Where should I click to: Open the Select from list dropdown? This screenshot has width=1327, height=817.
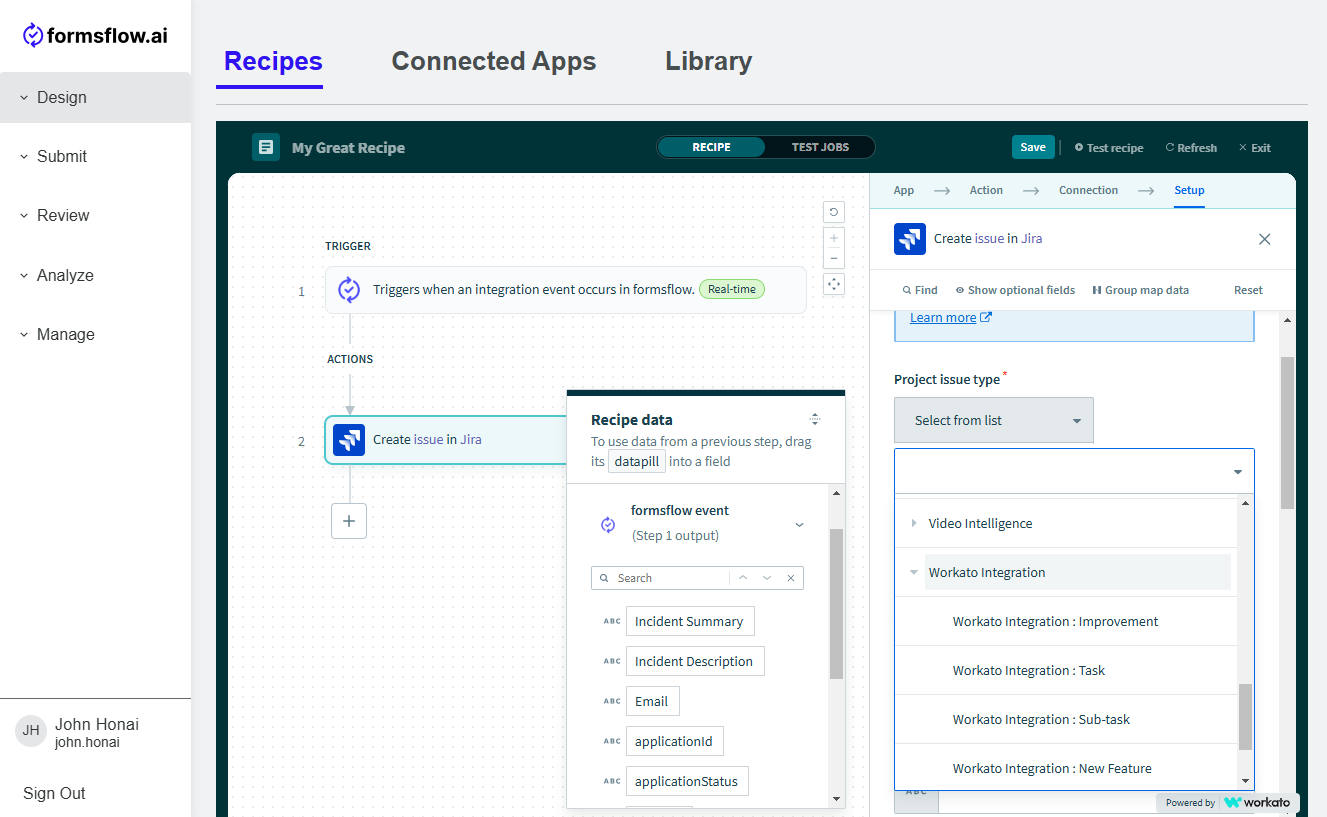click(994, 420)
